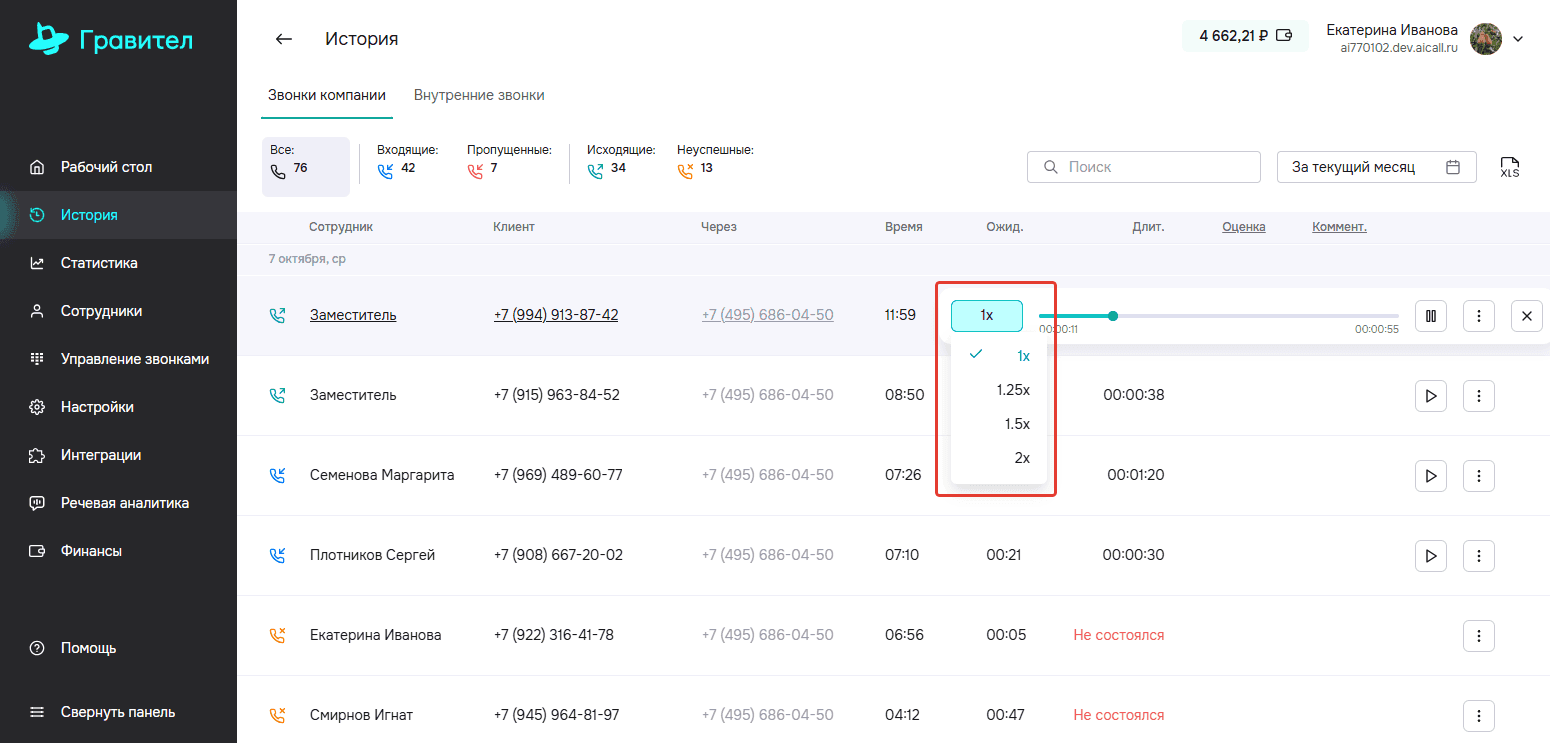Play Семенова Маргарита's call recording
The image size is (1550, 743).
[x=1431, y=475]
